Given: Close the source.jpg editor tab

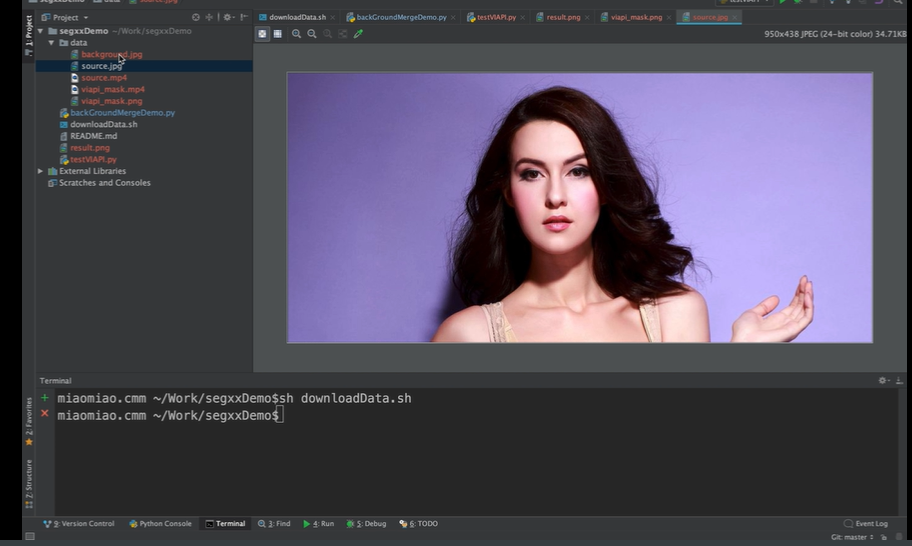Looking at the screenshot, I should (x=735, y=17).
